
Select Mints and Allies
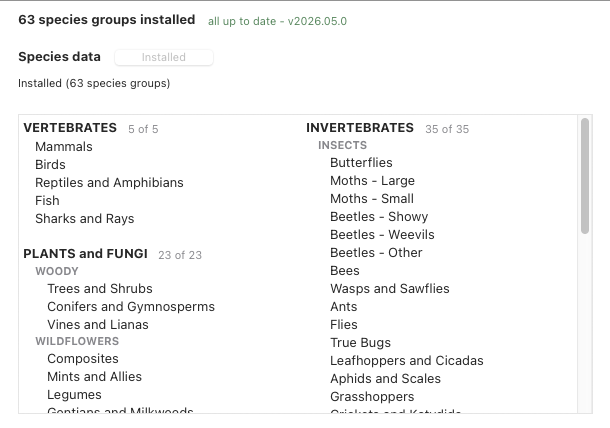coord(95,377)
